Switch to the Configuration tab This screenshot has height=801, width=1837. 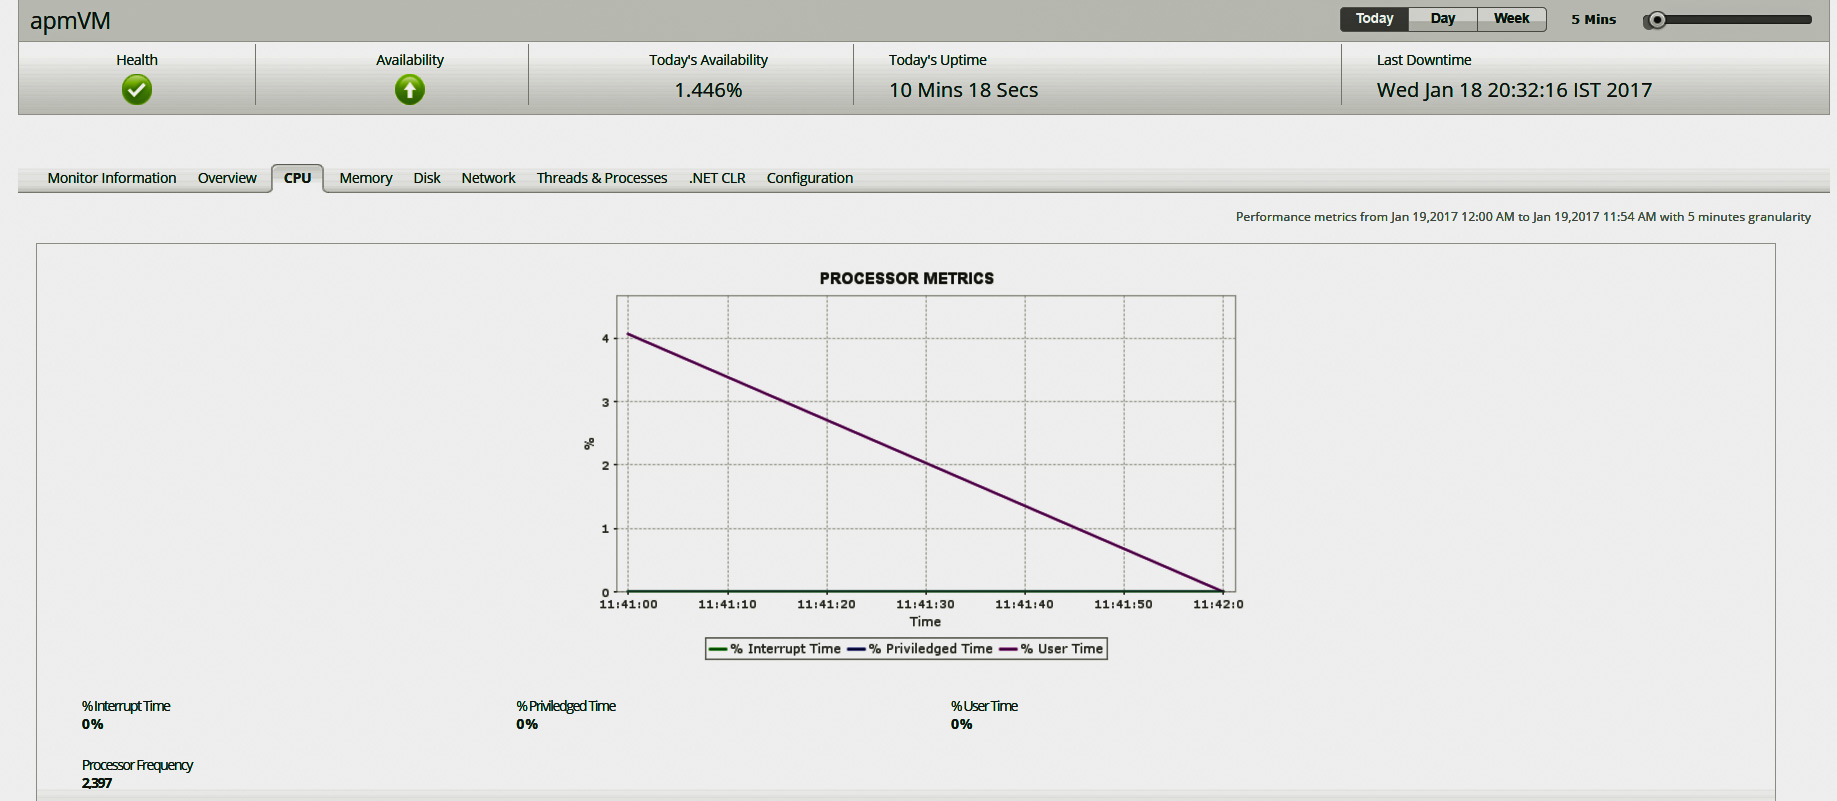810,178
